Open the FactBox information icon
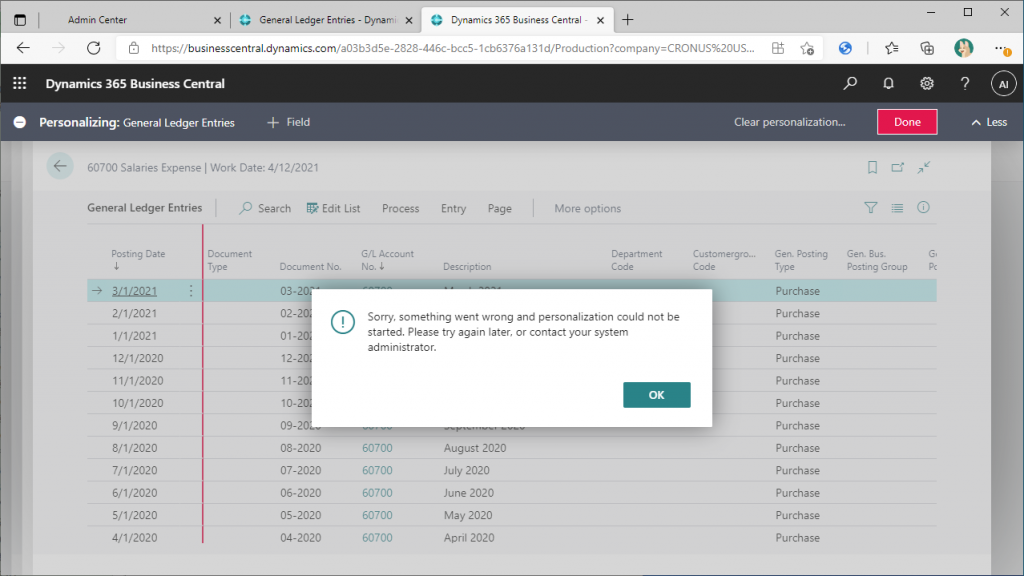This screenshot has height=576, width=1024. [923, 208]
